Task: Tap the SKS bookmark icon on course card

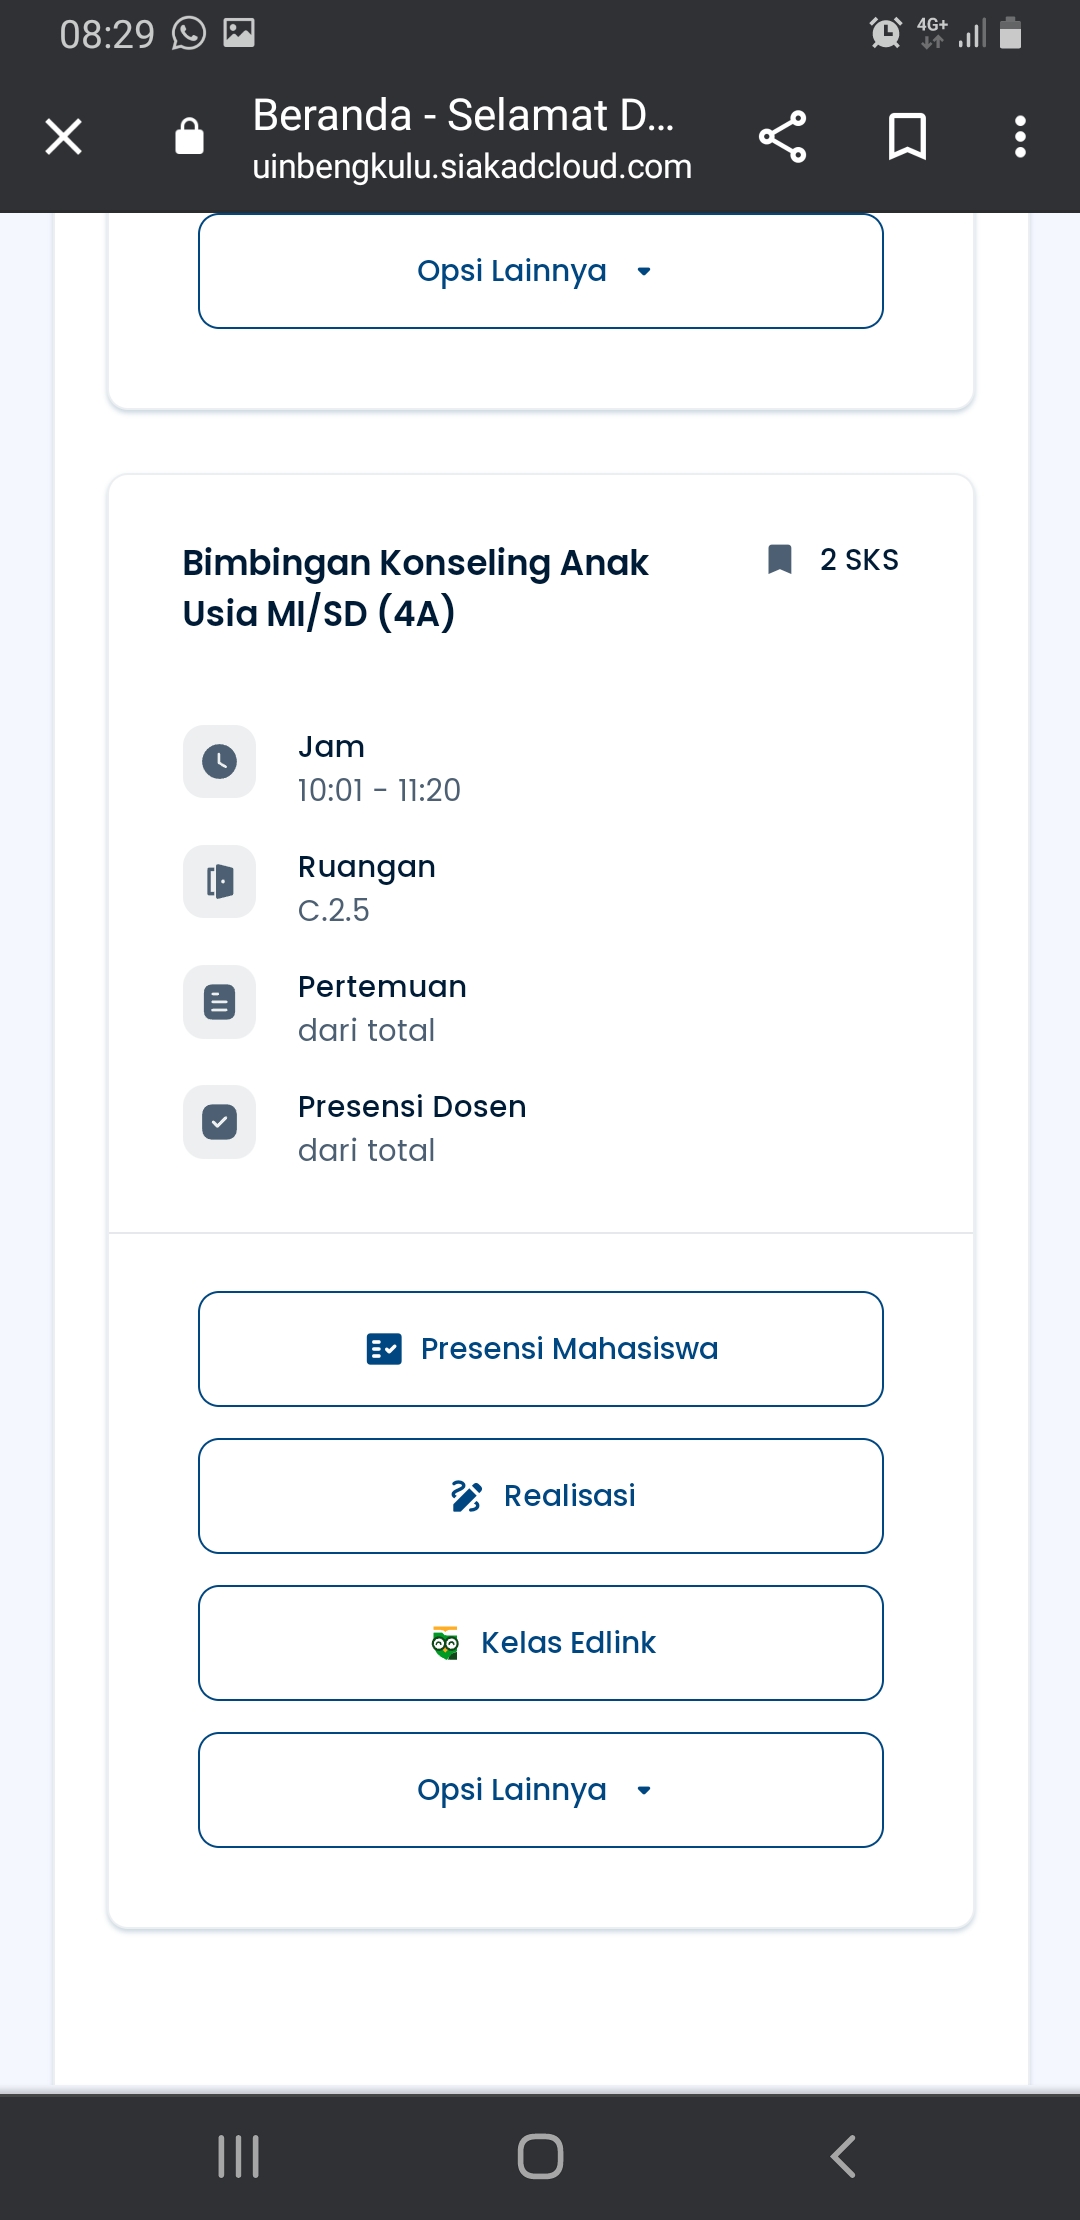Action: (779, 560)
